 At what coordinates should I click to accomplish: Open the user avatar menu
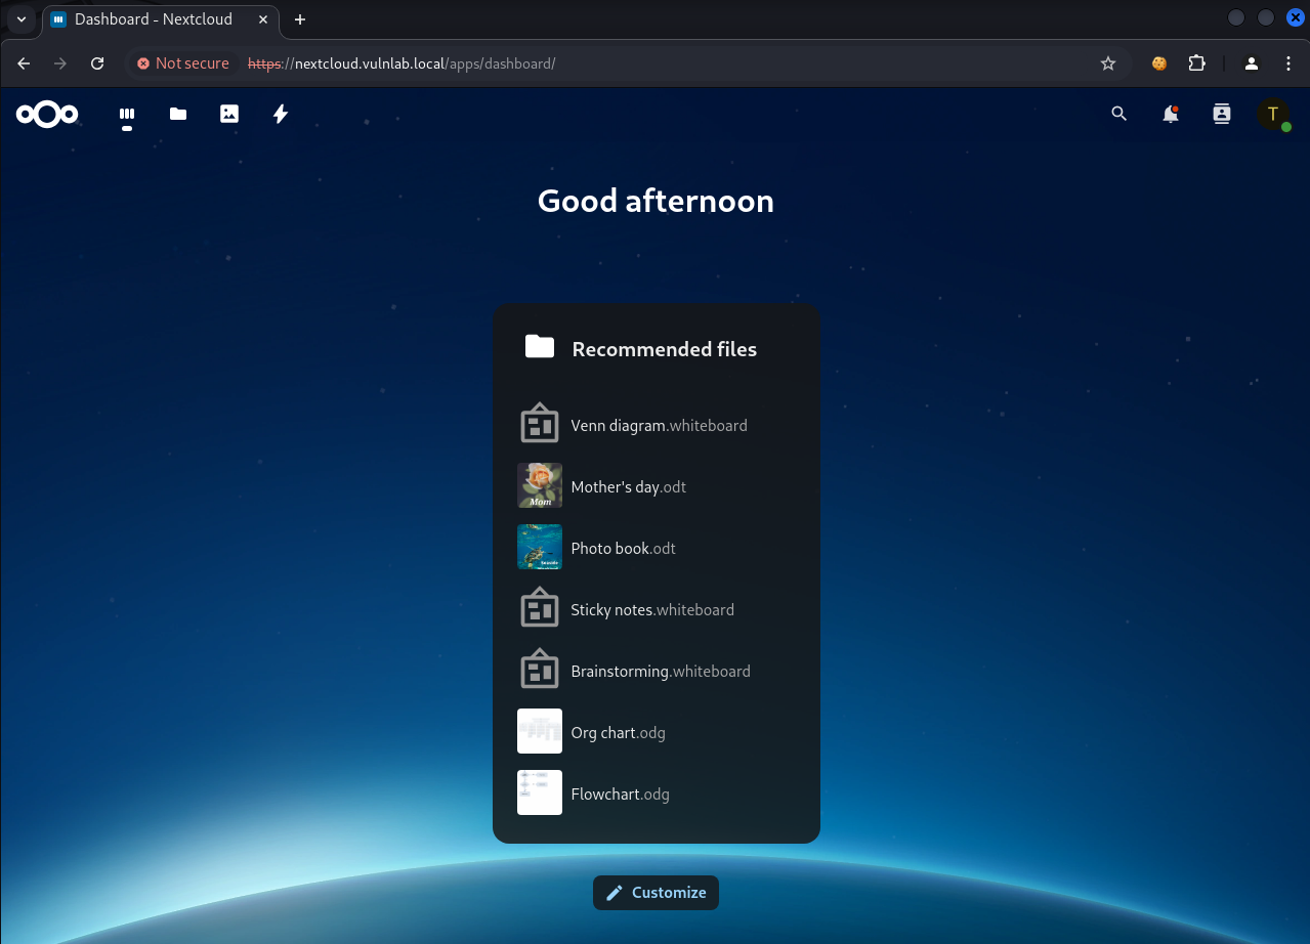coord(1273,114)
